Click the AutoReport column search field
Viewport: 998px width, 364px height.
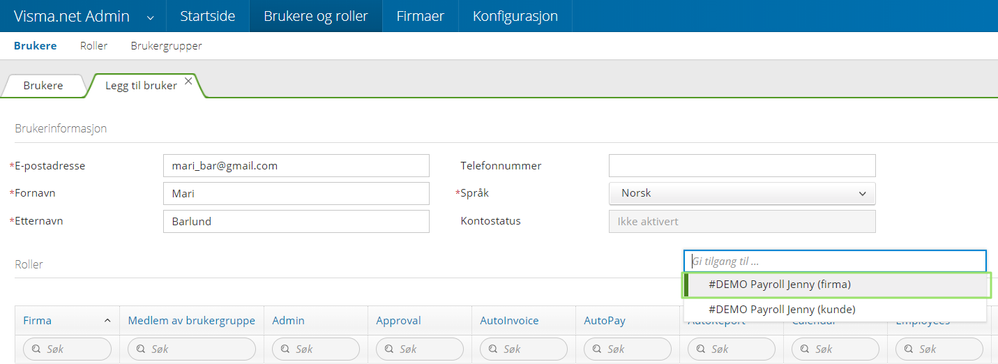click(731, 349)
